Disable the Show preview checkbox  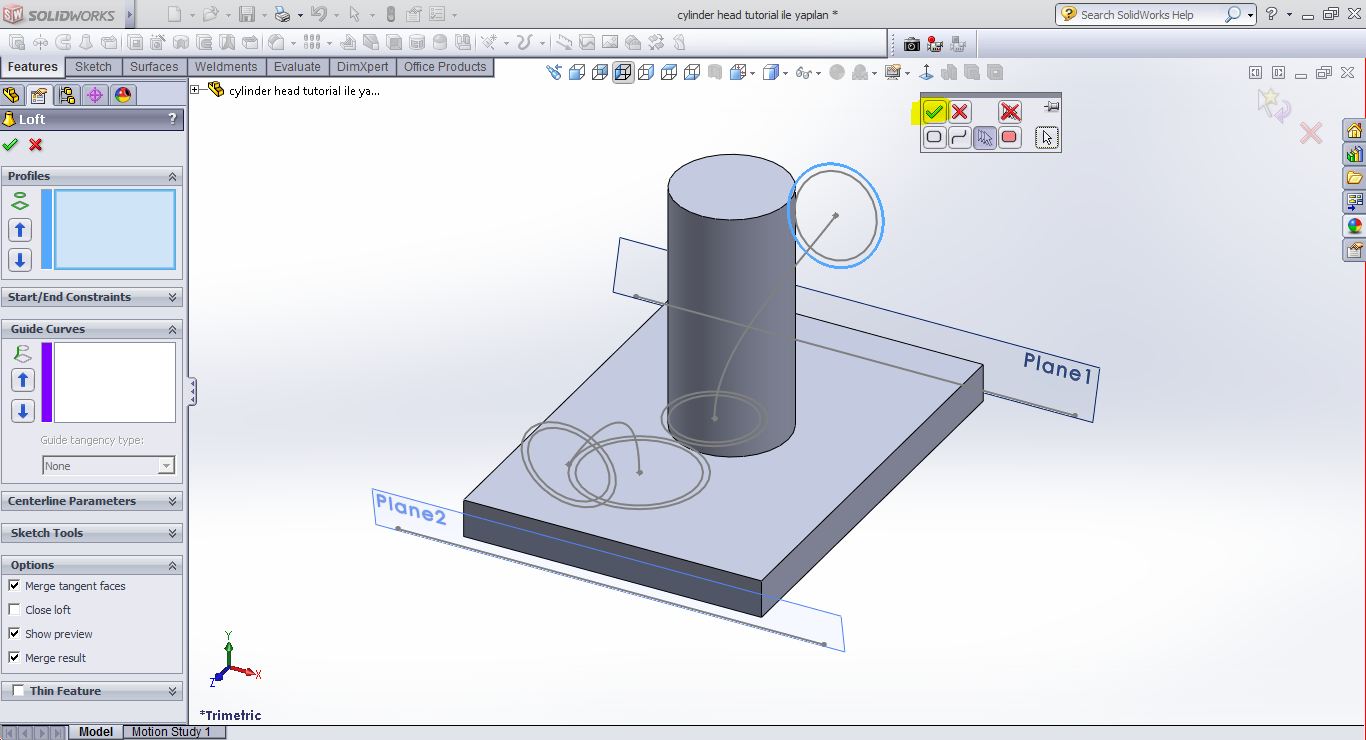14,634
